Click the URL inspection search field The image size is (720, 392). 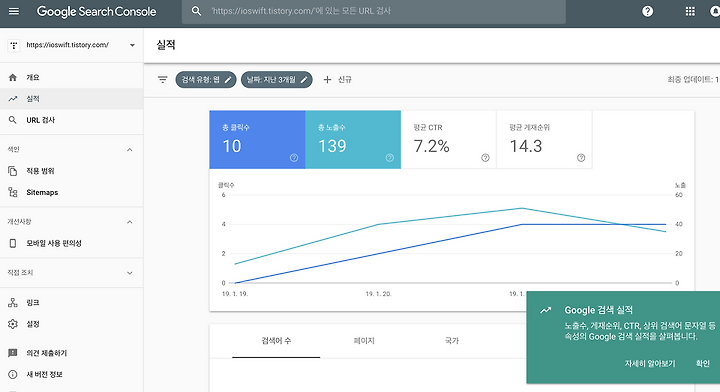(x=374, y=11)
